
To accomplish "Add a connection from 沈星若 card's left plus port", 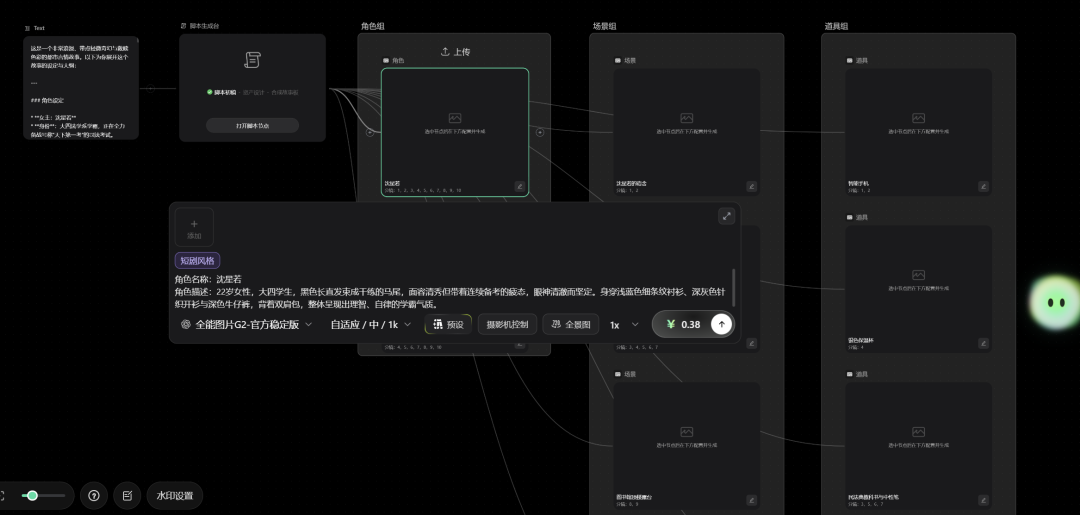I will pos(370,132).
